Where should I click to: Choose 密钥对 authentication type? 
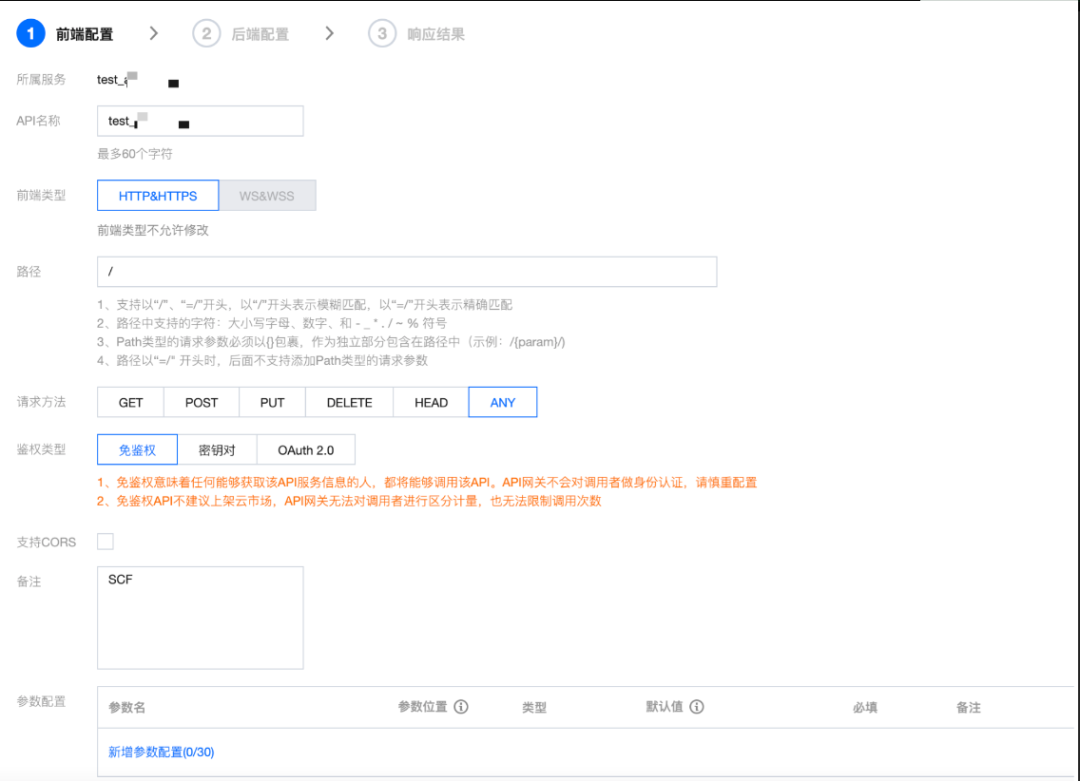click(x=217, y=450)
